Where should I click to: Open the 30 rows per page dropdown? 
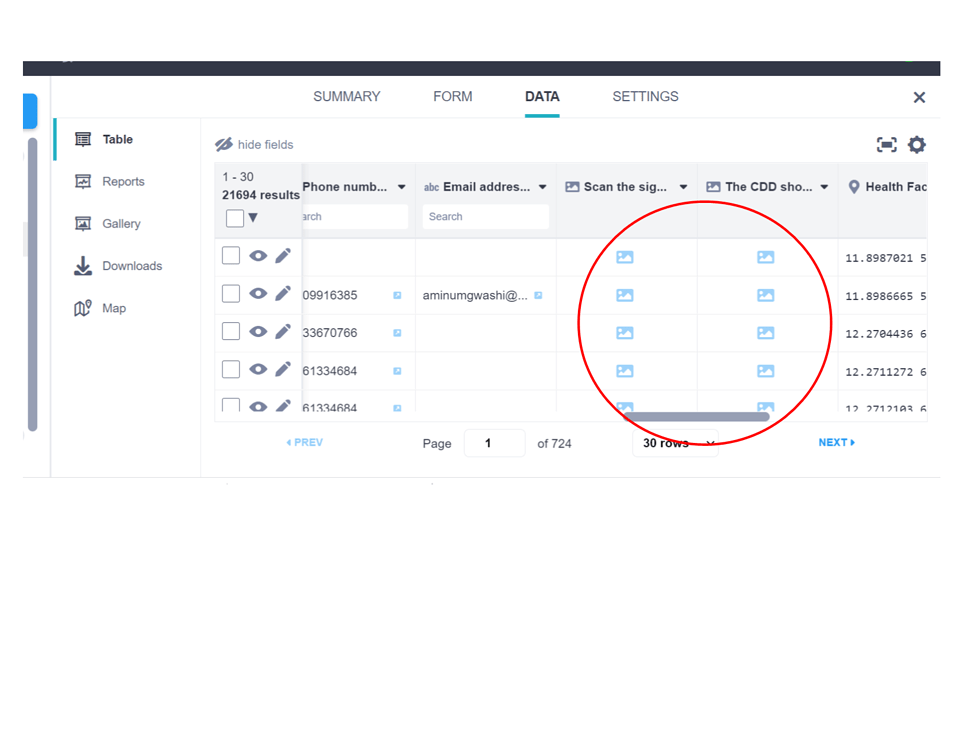(676, 442)
